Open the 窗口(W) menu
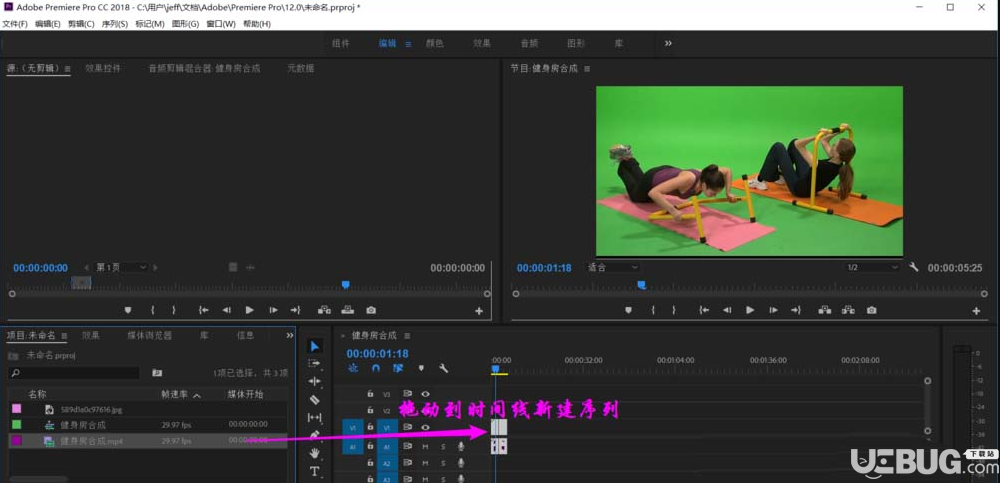1000x483 pixels. click(x=221, y=24)
